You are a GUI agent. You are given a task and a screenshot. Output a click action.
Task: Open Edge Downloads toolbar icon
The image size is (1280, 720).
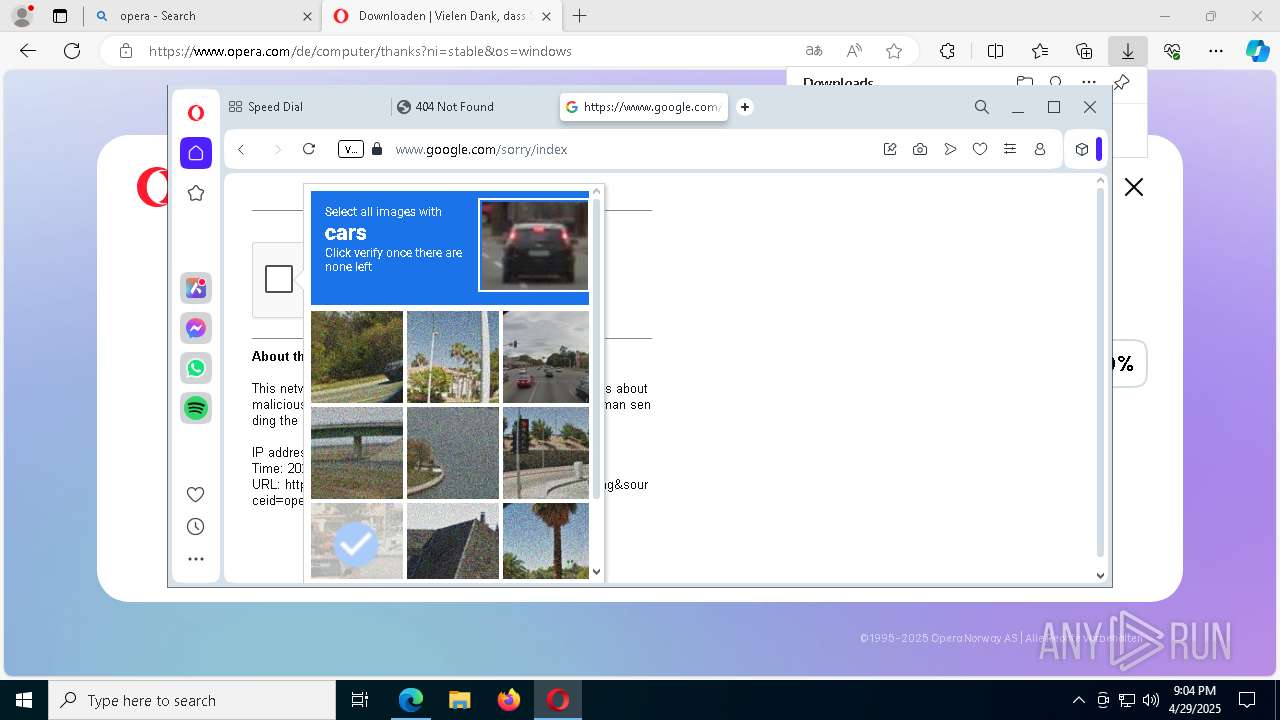[x=1128, y=51]
